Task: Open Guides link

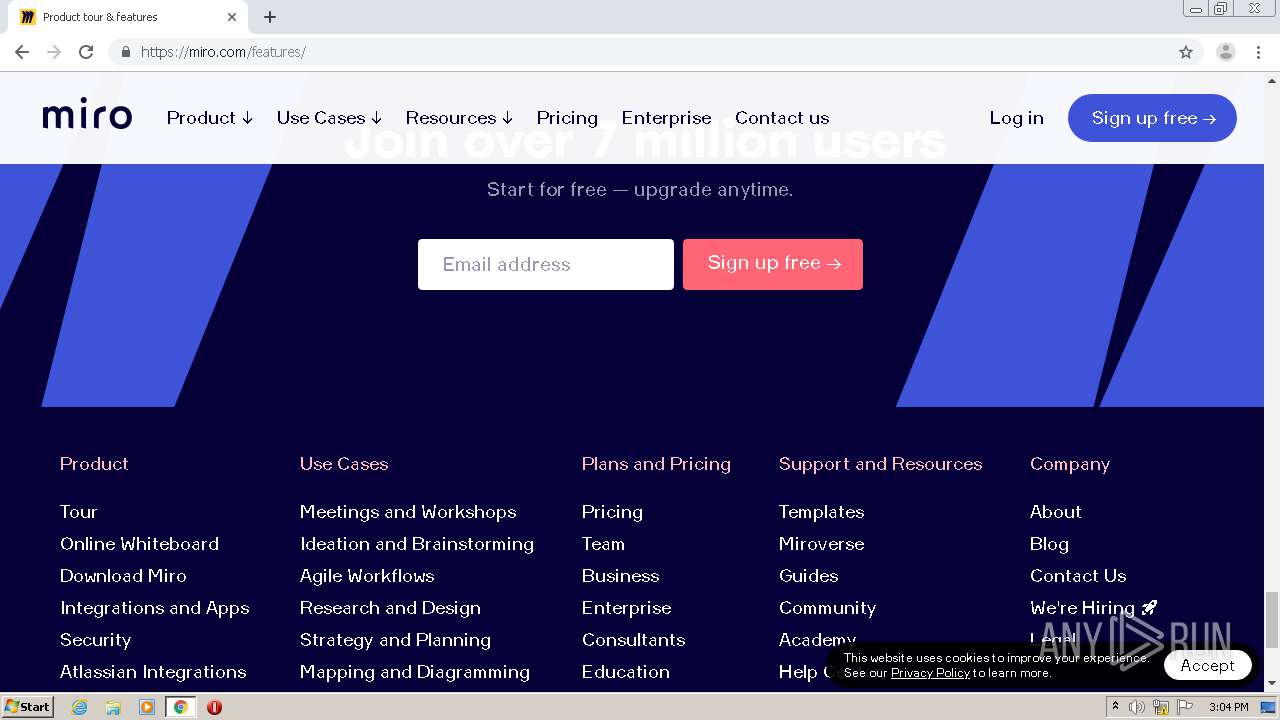Action: pos(809,576)
